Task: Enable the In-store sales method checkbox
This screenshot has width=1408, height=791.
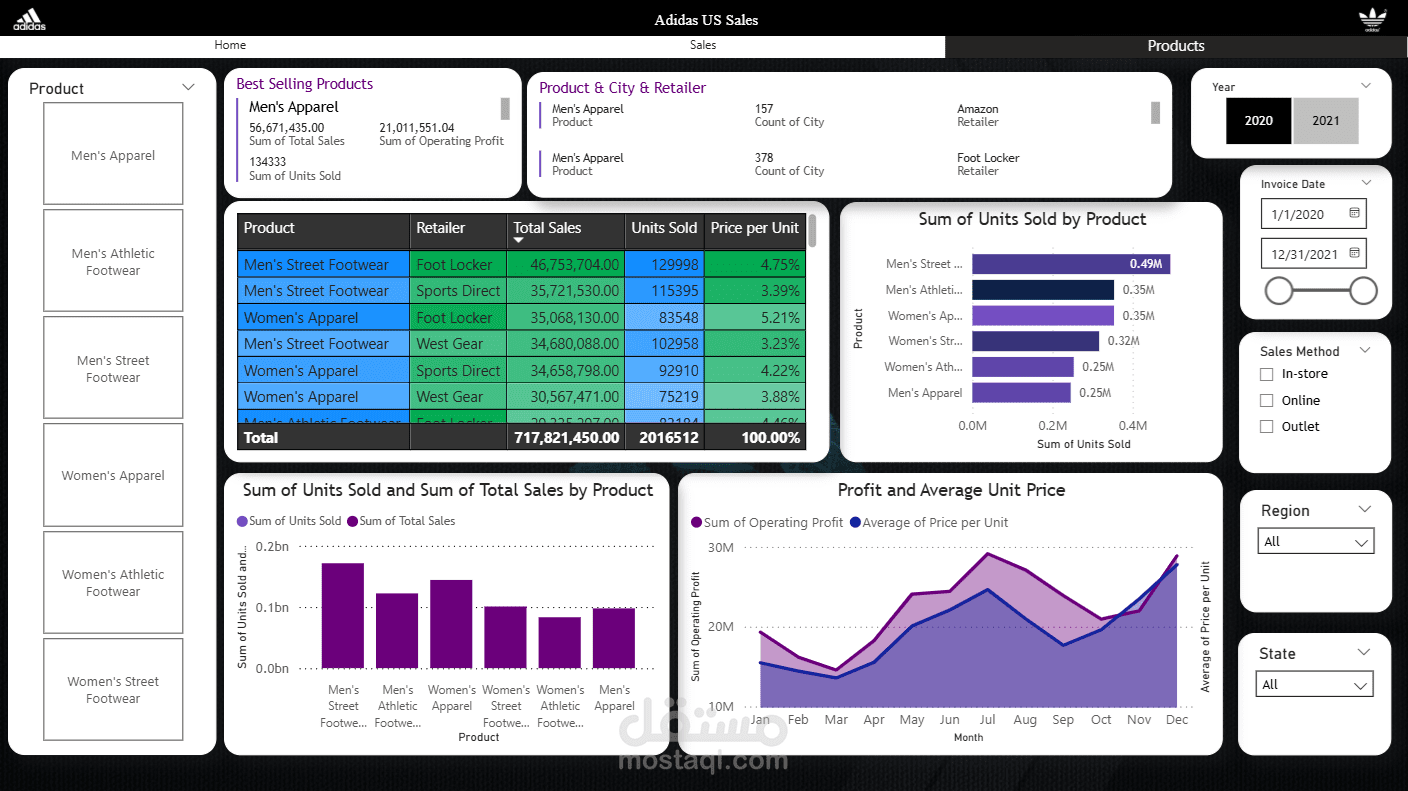Action: click(1266, 374)
